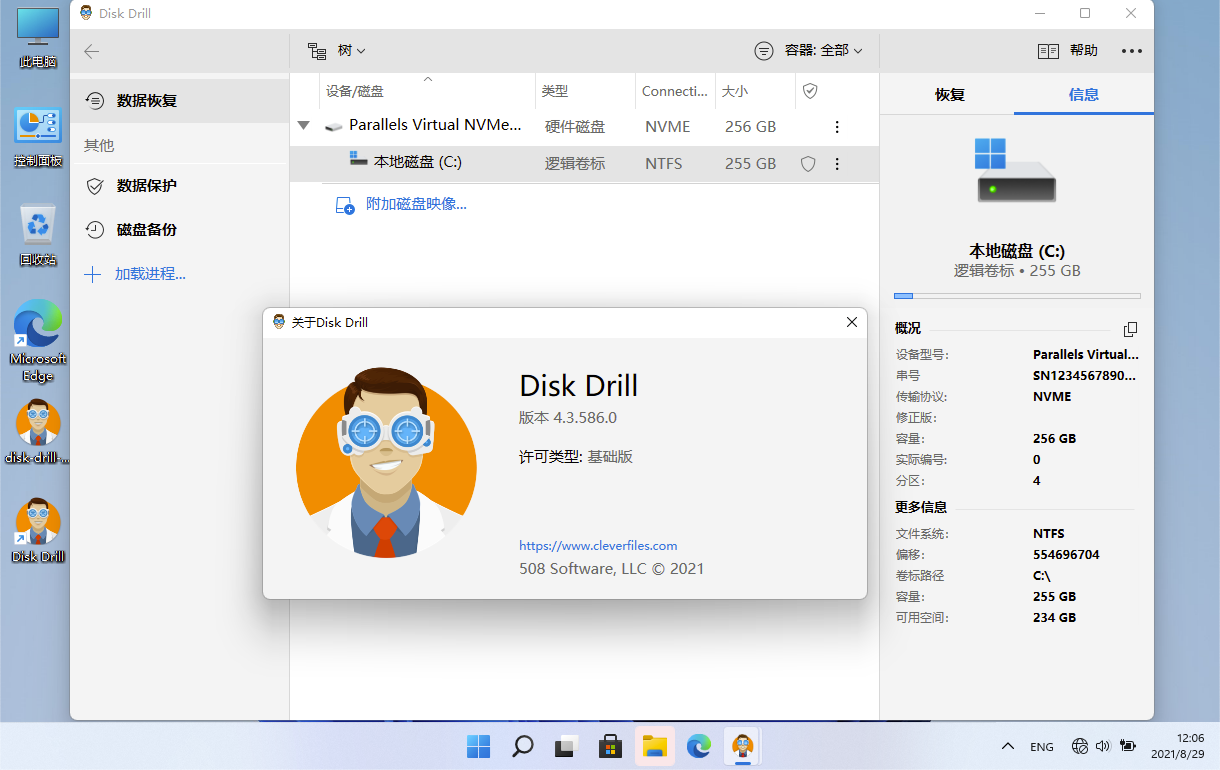Open the three-dots more menu in toolbar
This screenshot has height=770, width=1220.
[x=1131, y=51]
